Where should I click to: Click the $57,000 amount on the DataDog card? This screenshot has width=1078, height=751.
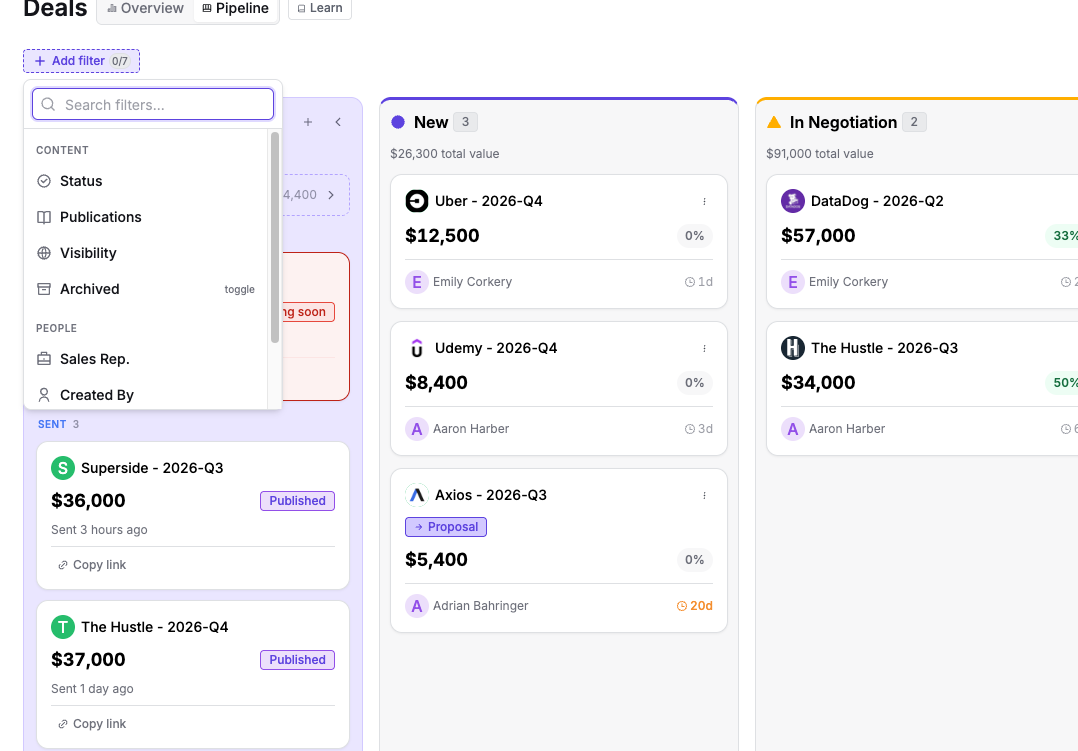tap(818, 236)
